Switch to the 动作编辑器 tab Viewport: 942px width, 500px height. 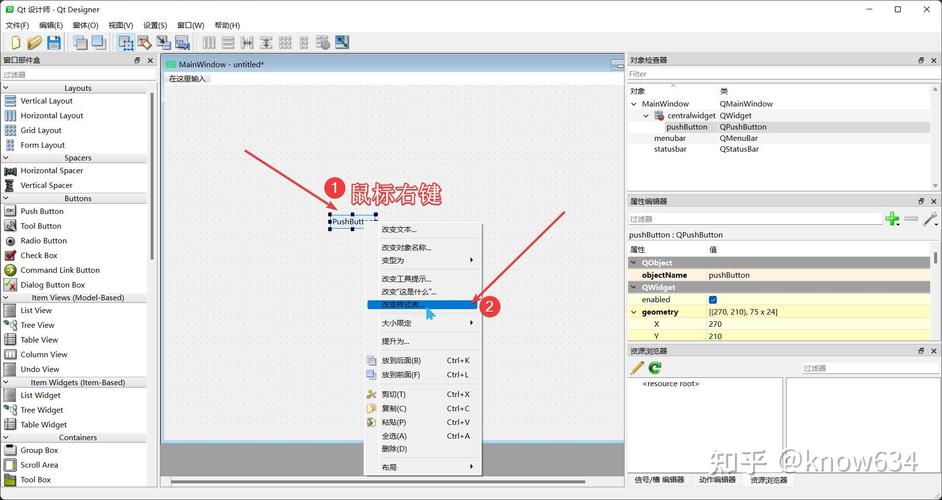717,480
